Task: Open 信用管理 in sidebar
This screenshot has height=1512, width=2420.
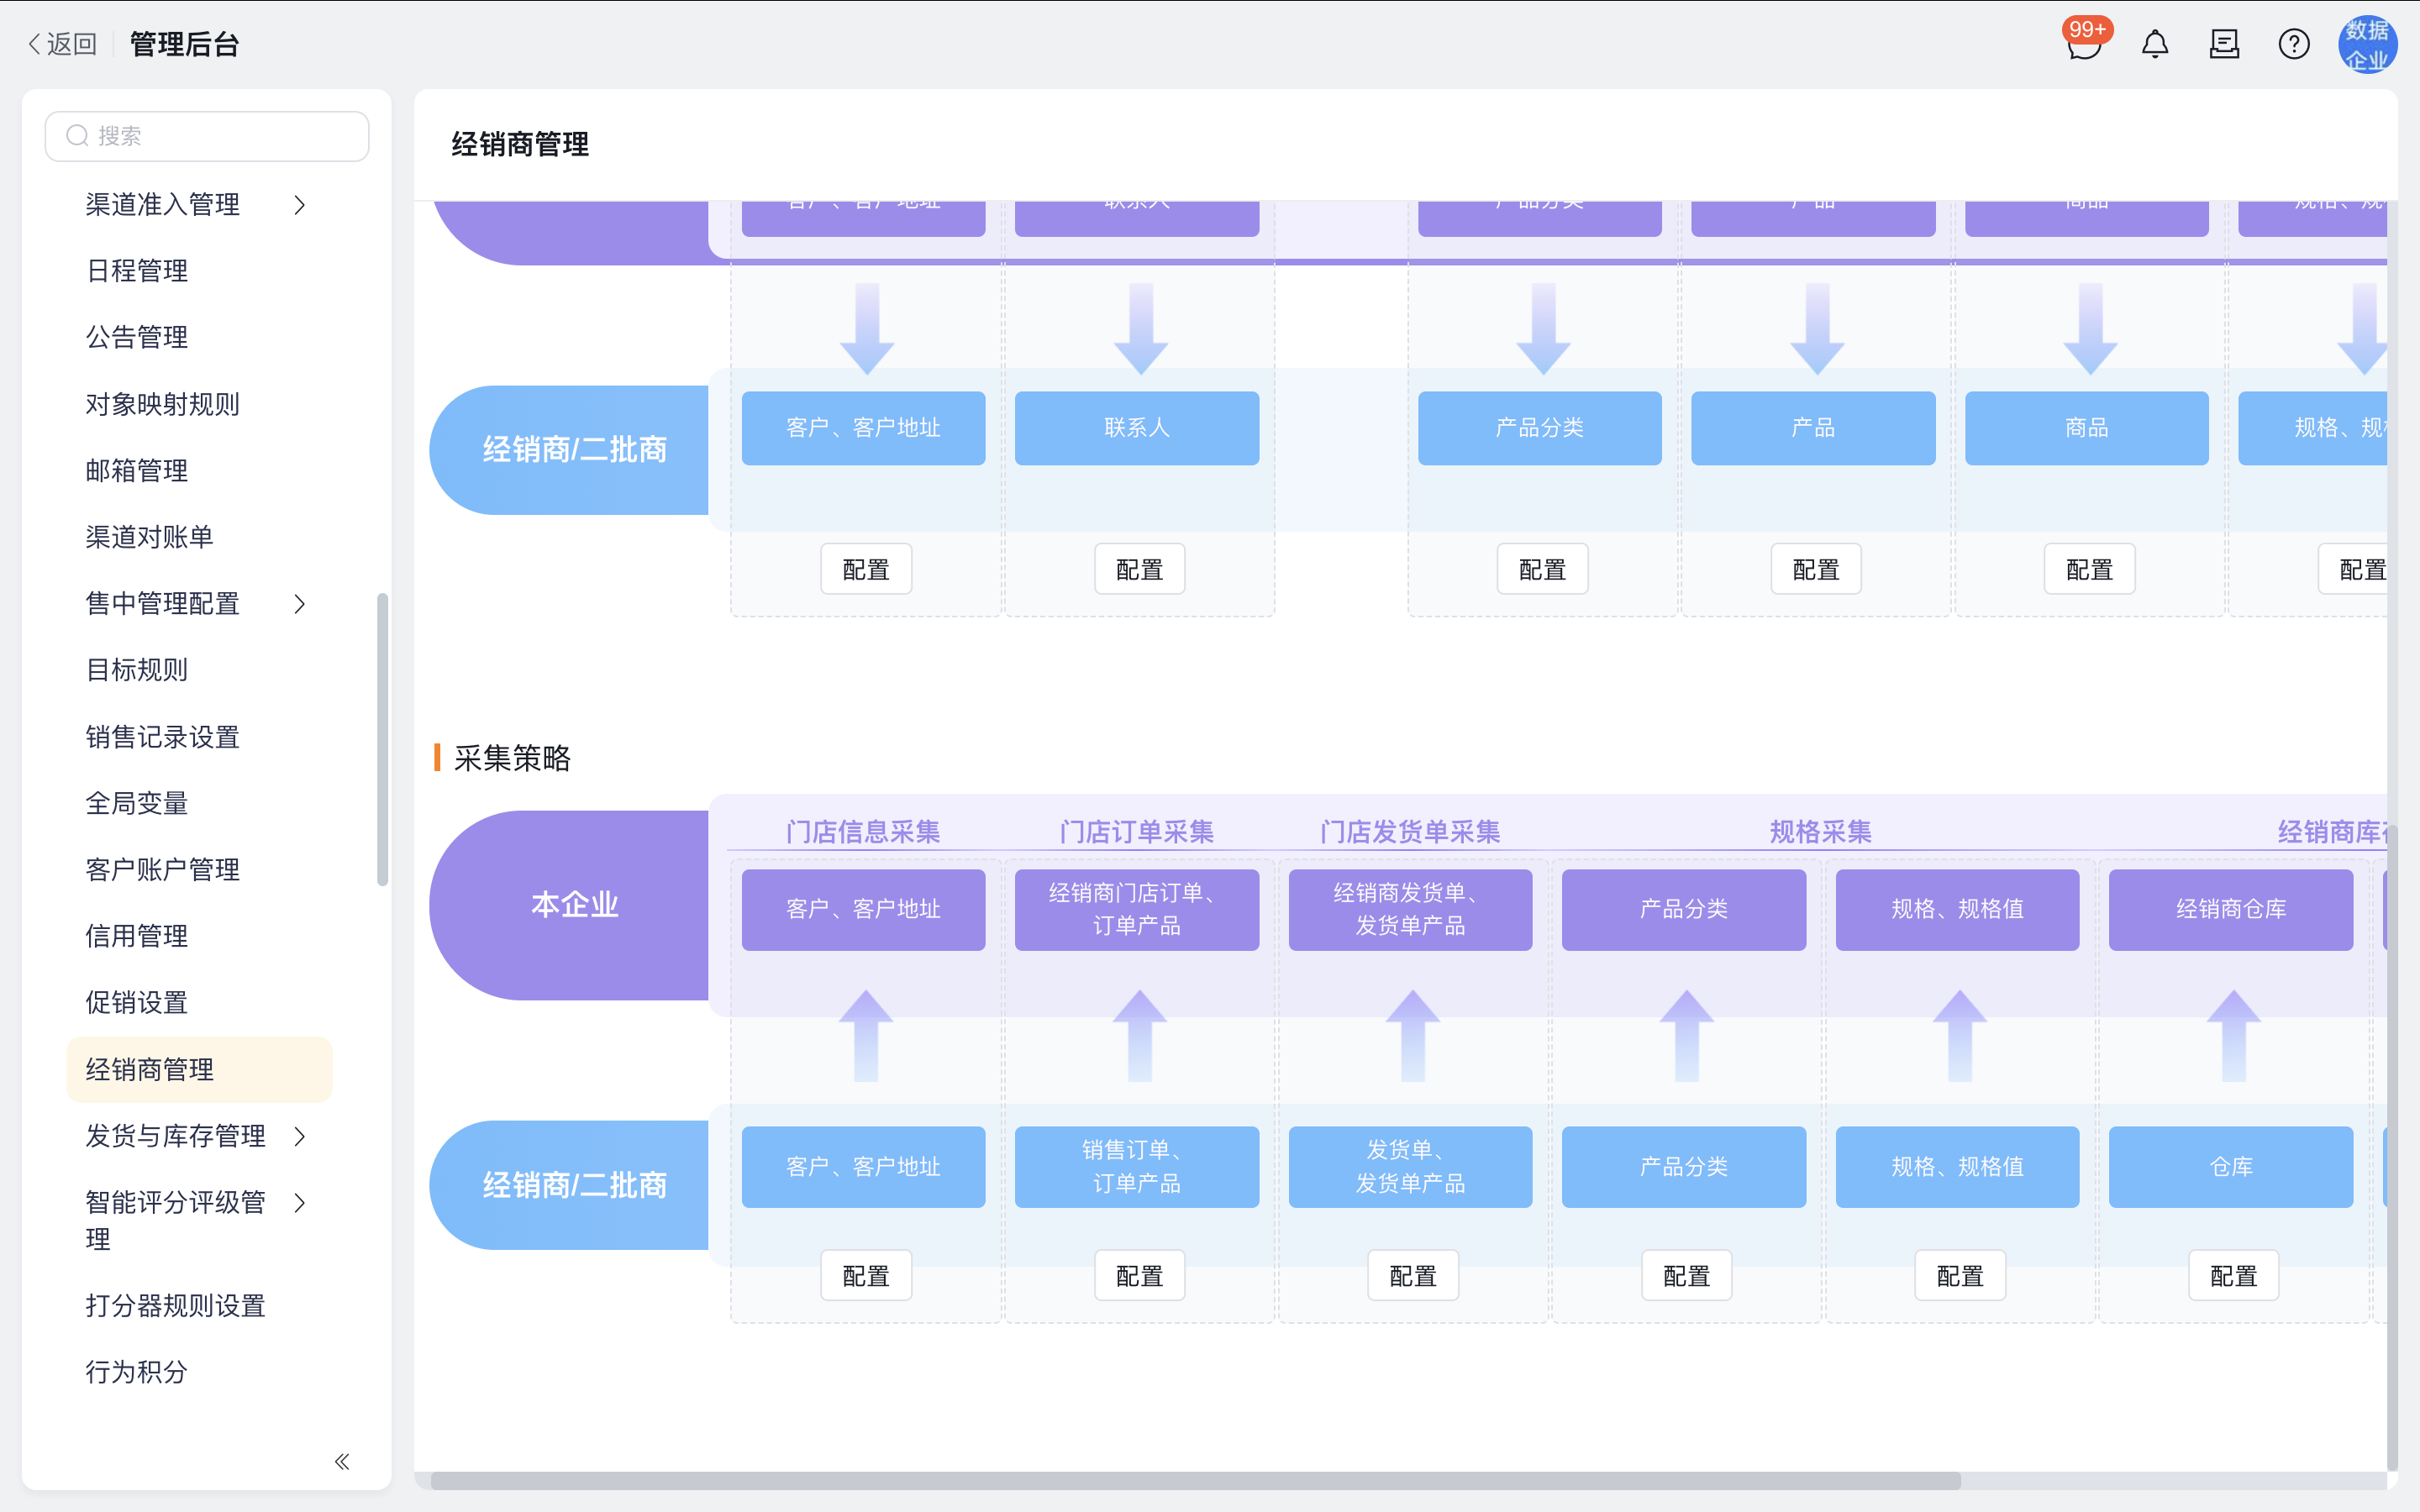Action: tap(137, 936)
